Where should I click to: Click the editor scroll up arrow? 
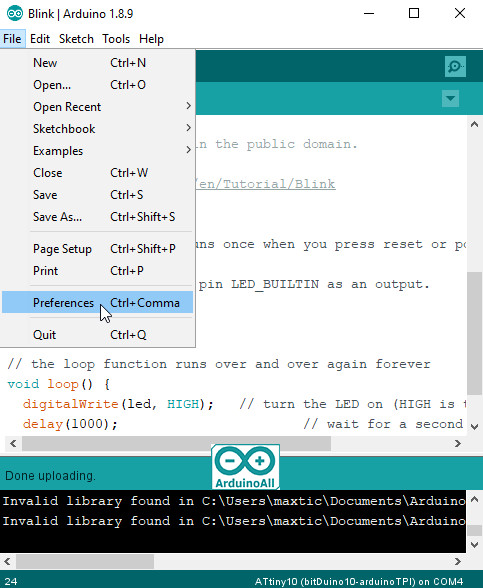(474, 124)
